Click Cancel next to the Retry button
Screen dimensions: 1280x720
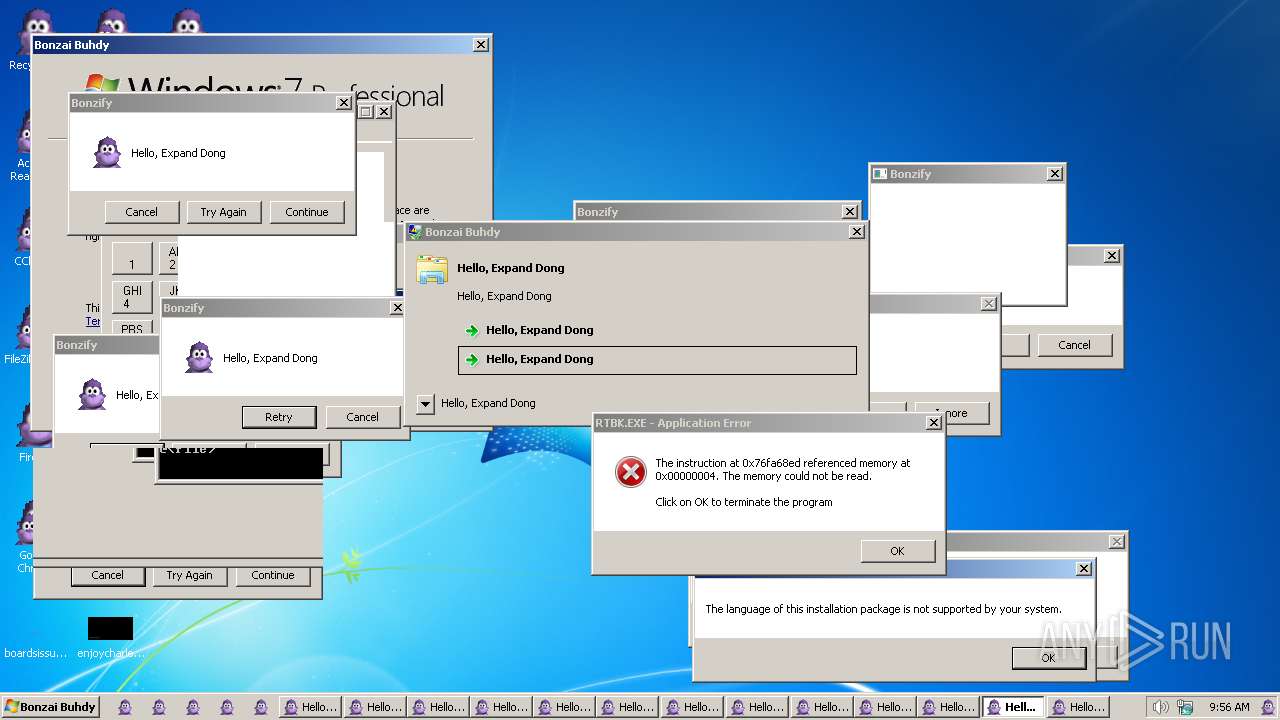point(362,417)
